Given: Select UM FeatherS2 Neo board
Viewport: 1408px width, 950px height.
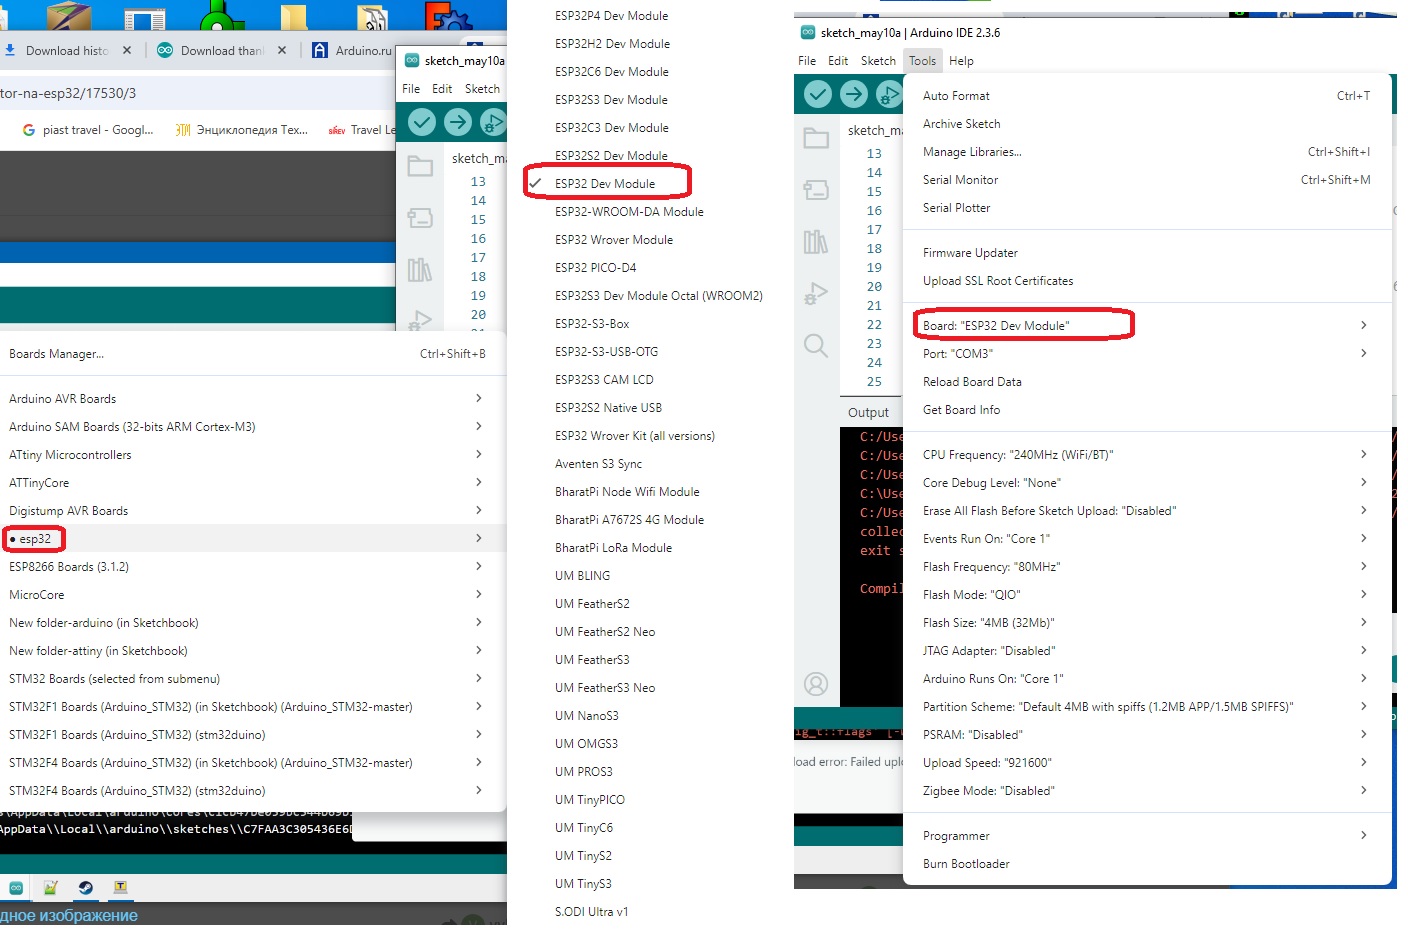Looking at the screenshot, I should (x=605, y=632).
